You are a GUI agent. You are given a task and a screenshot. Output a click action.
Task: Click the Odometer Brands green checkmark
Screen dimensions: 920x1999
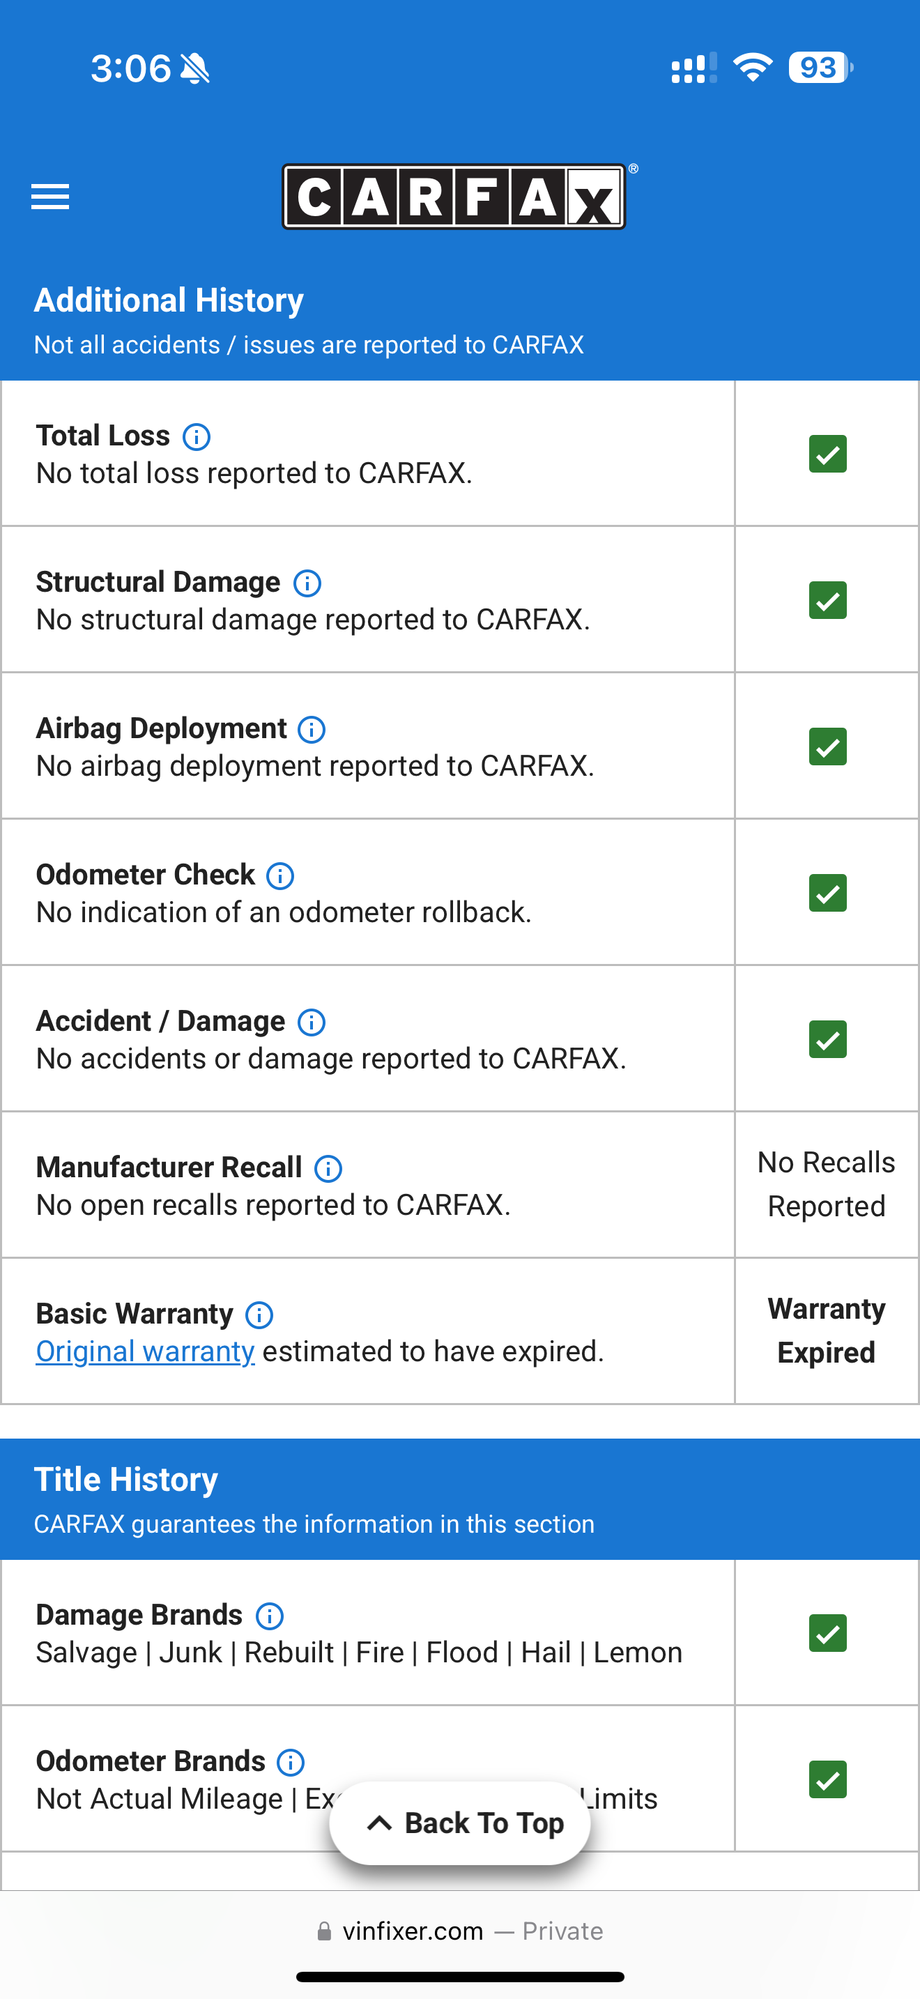(828, 1780)
